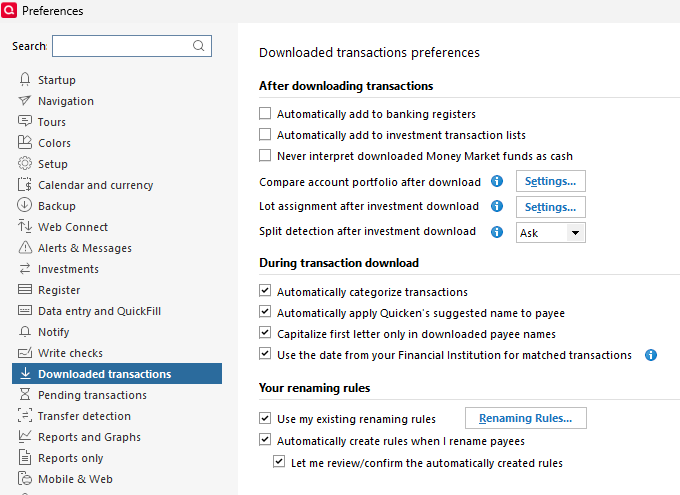The image size is (680, 495).
Task: Enable Automatically add to banking registers
Action: click(265, 114)
